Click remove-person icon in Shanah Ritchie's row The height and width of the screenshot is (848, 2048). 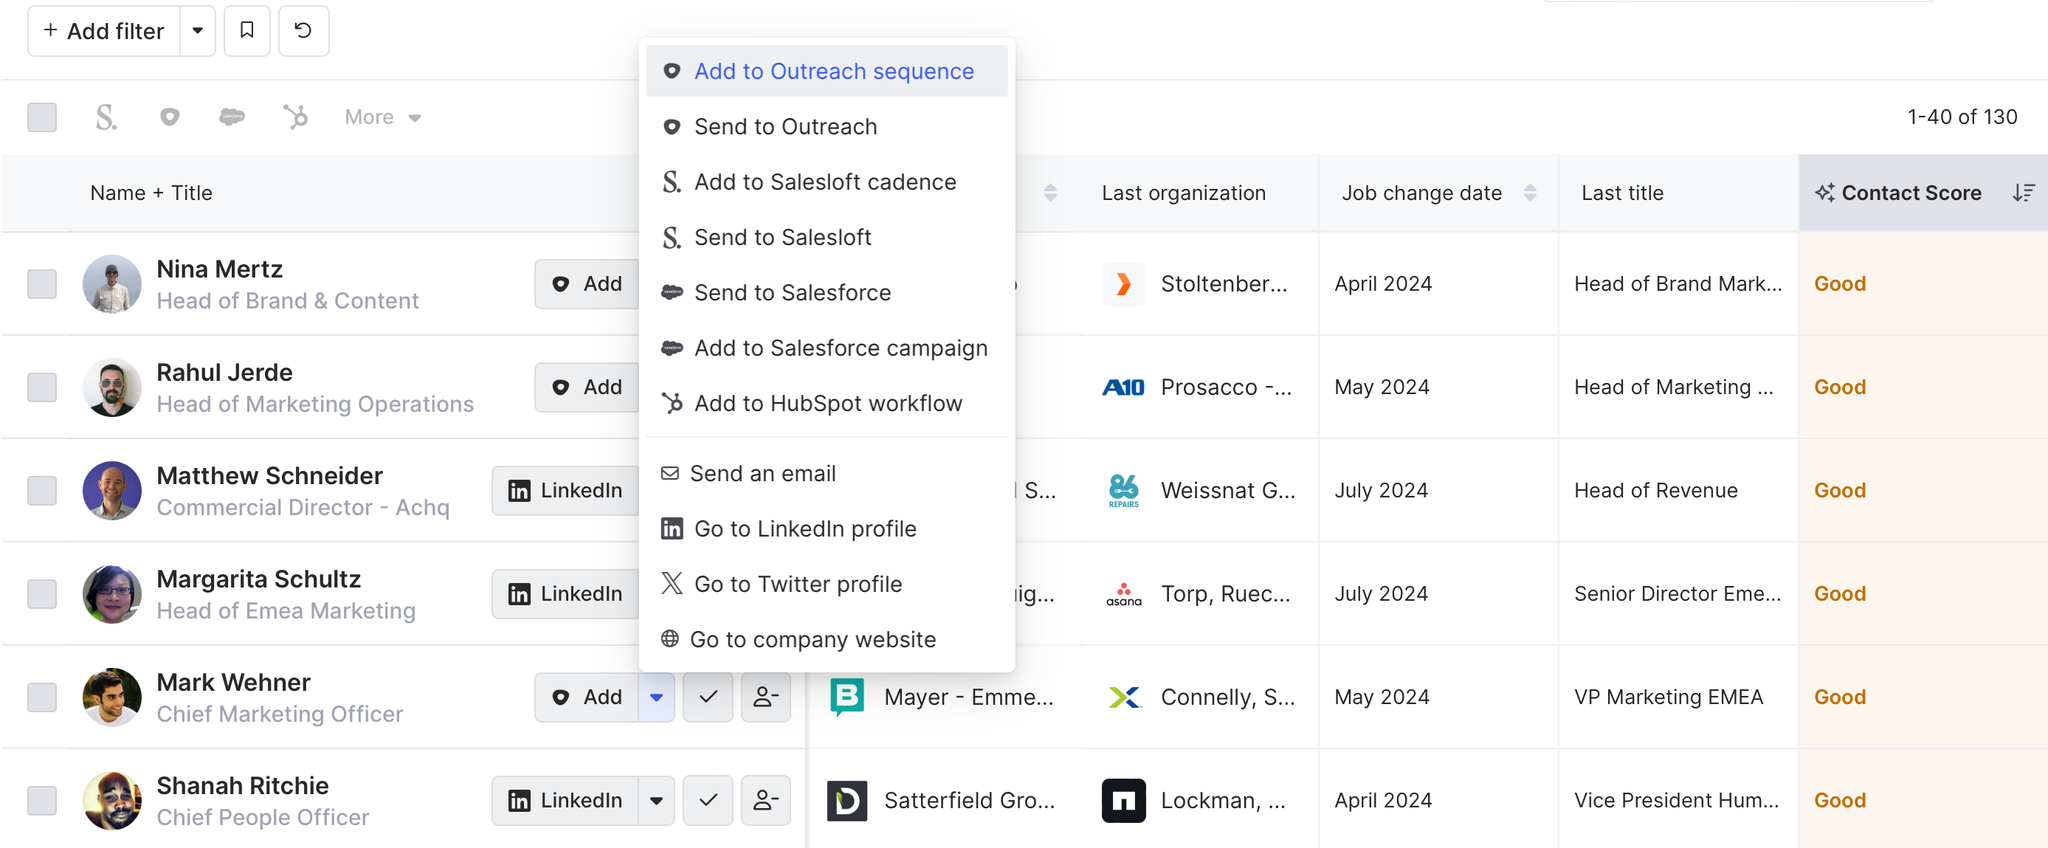coord(766,800)
